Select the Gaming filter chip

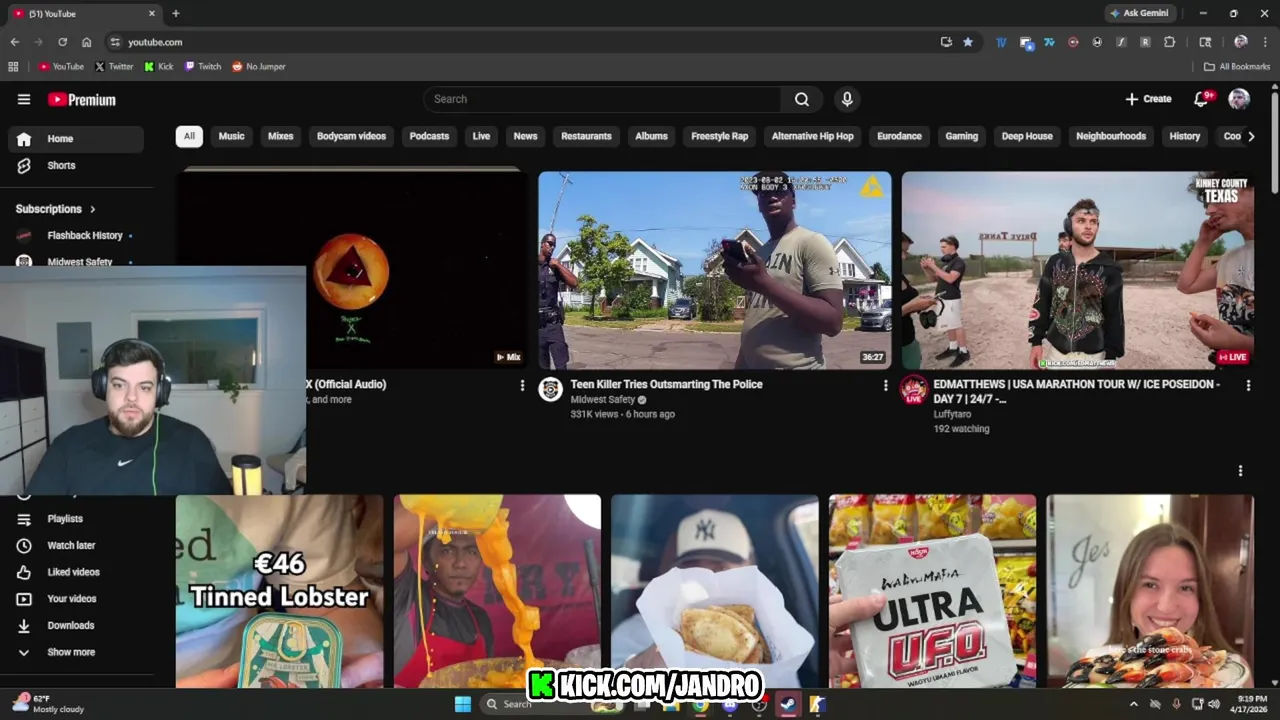click(x=962, y=136)
